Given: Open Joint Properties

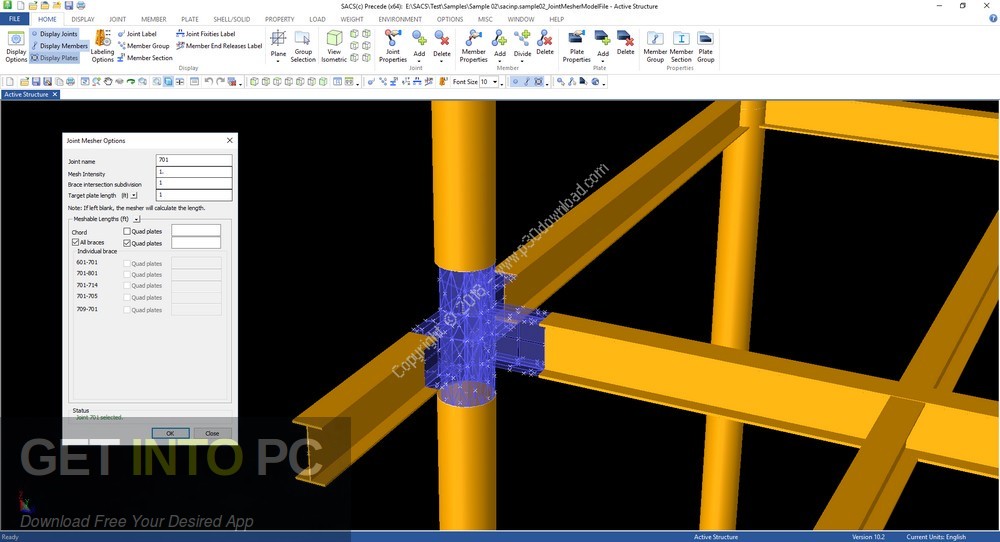Looking at the screenshot, I should tap(393, 46).
